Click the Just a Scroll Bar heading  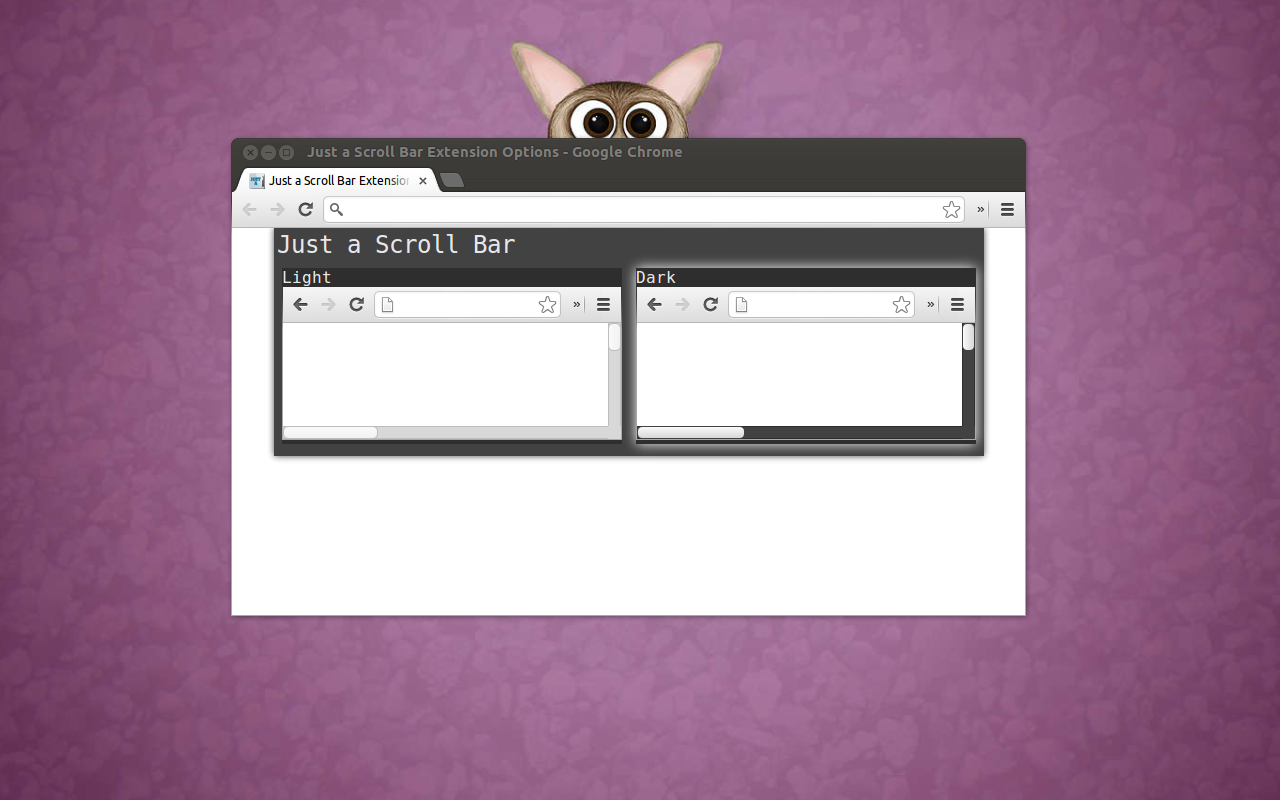[396, 245]
